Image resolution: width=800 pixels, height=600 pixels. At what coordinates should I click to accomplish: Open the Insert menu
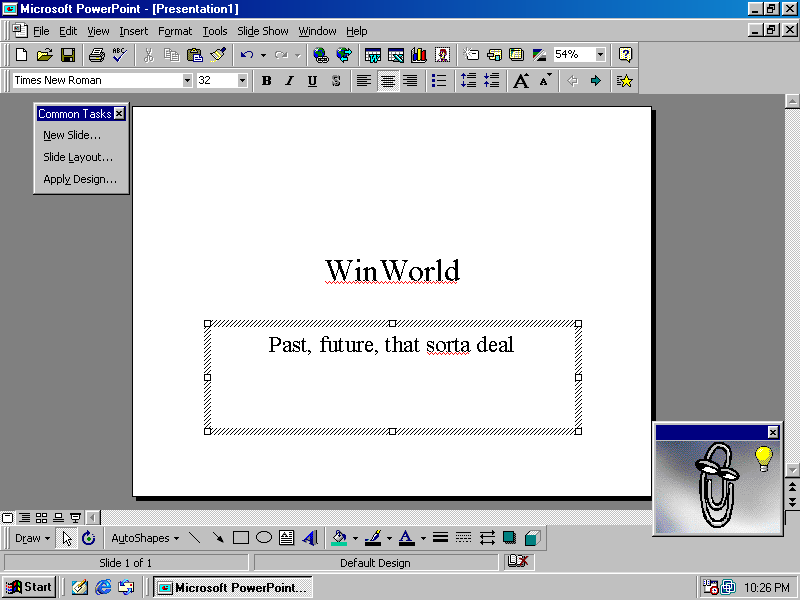pos(134,31)
